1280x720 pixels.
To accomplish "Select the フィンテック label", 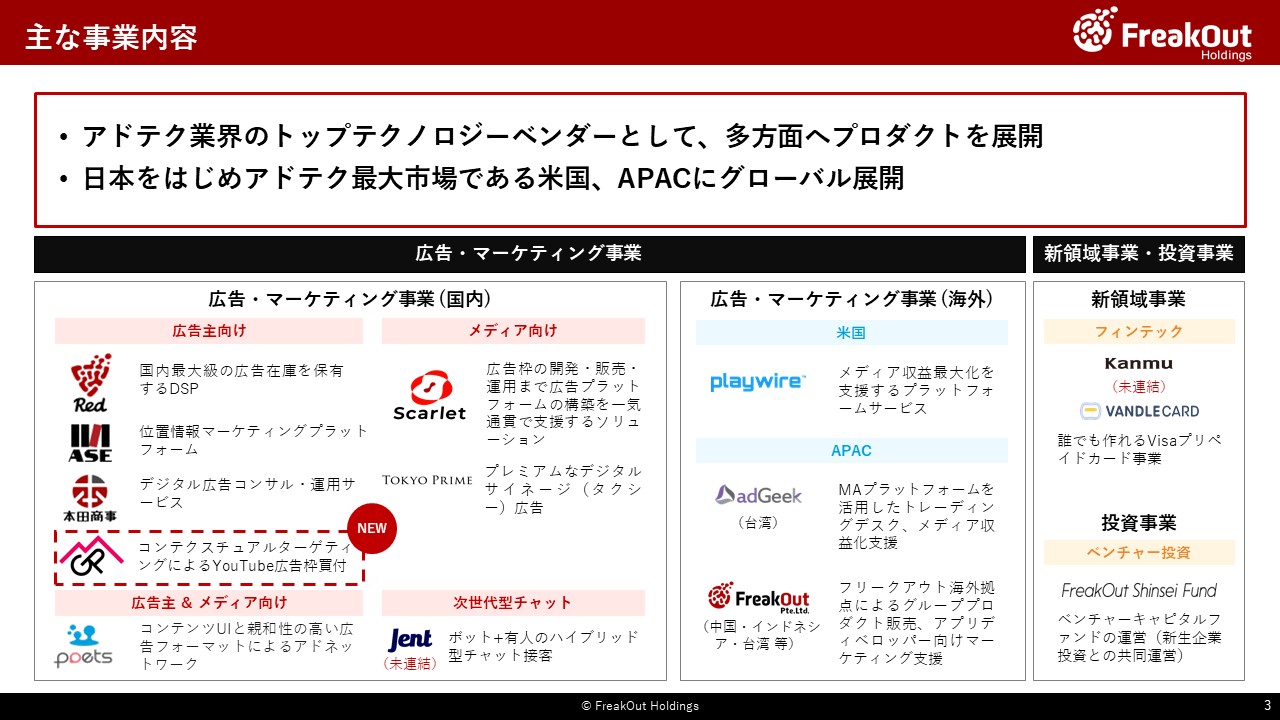I will pyautogui.click(x=1139, y=332).
